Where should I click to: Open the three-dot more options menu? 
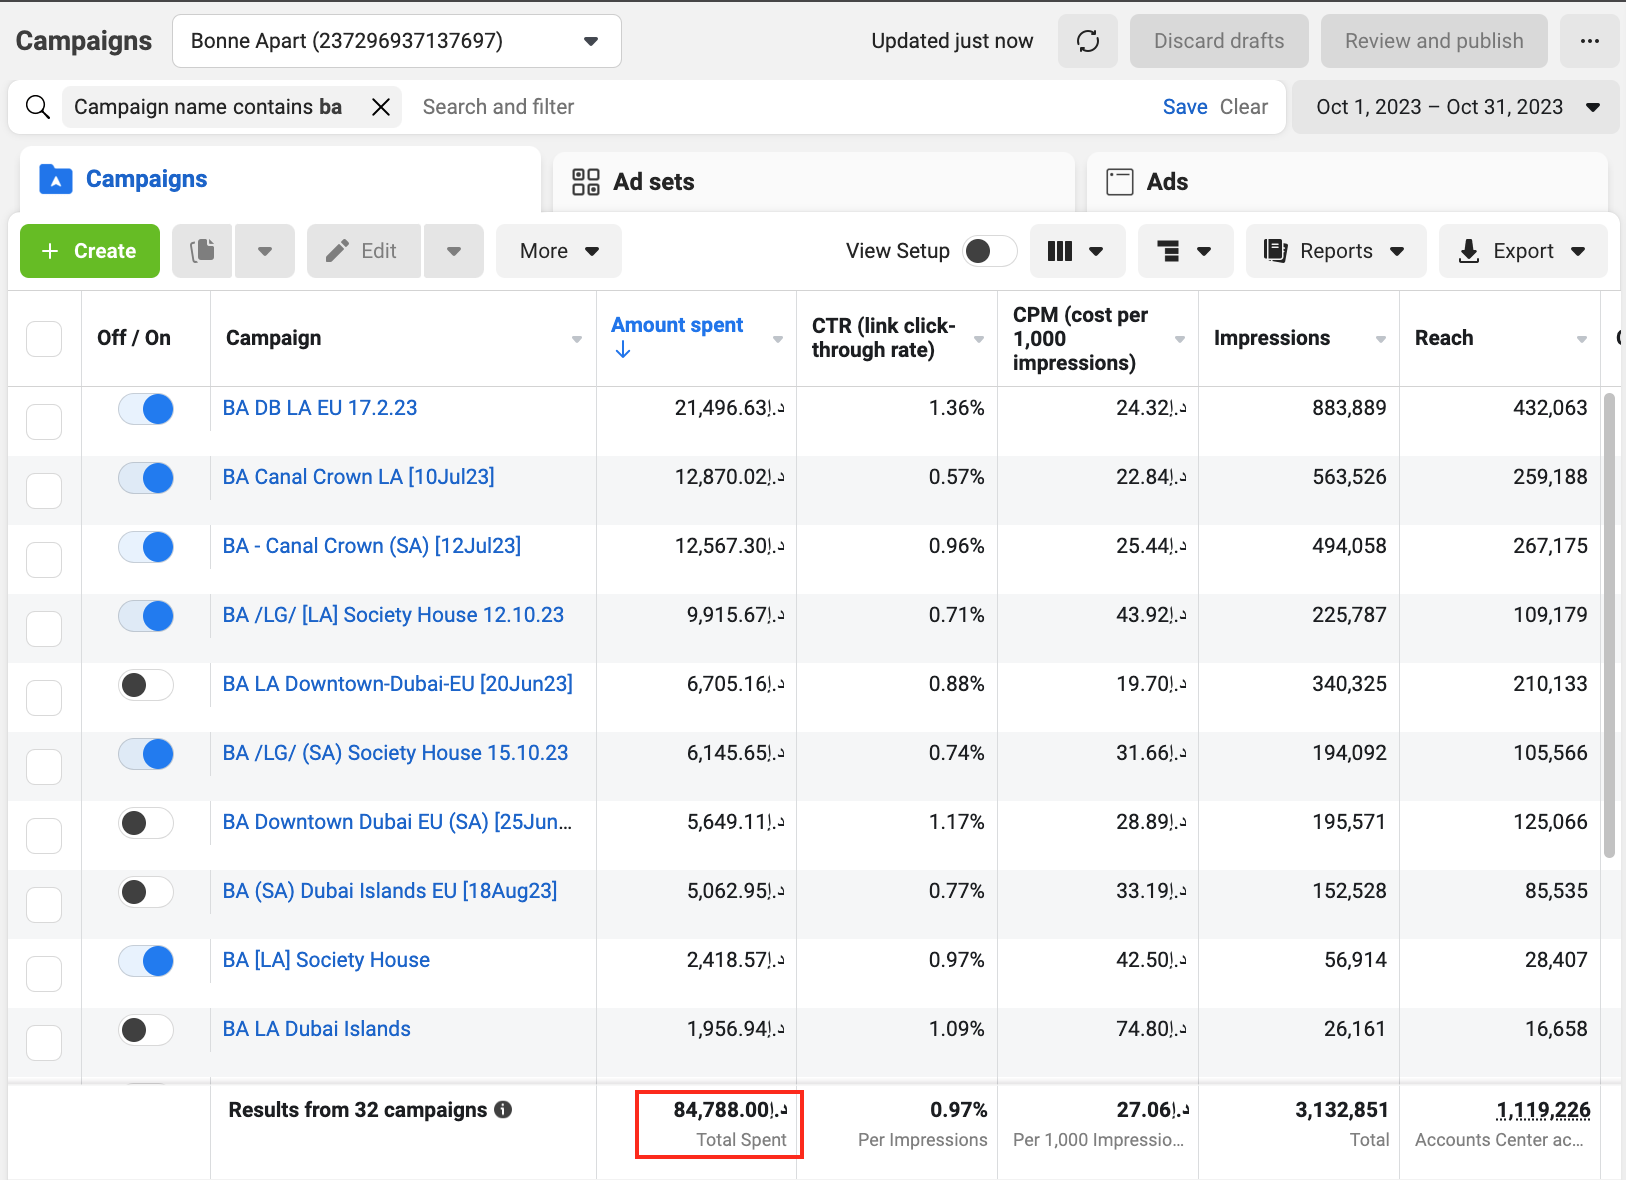pyautogui.click(x=1589, y=41)
